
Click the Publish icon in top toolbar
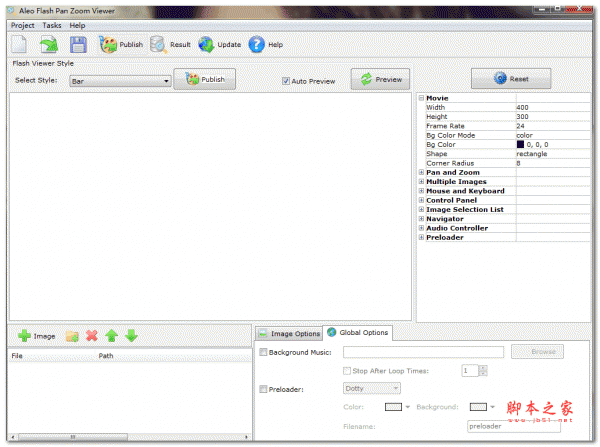[108, 44]
